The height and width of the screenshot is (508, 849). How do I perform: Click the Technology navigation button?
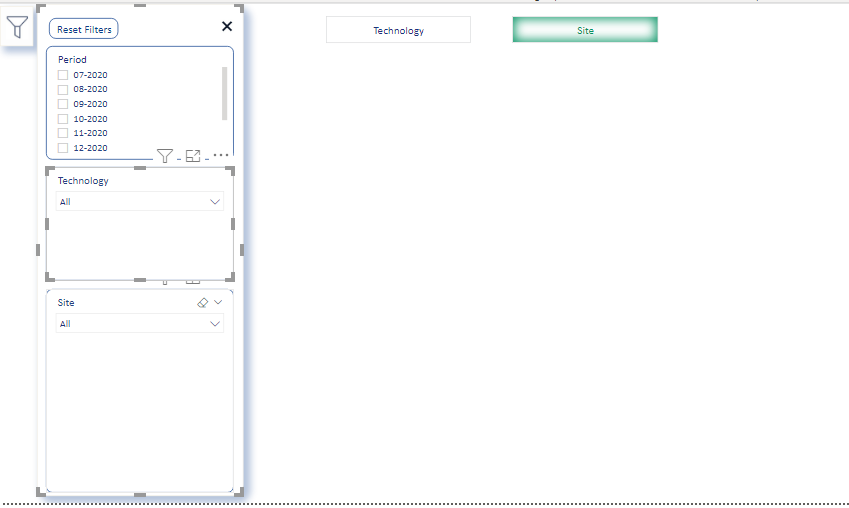[x=399, y=30]
